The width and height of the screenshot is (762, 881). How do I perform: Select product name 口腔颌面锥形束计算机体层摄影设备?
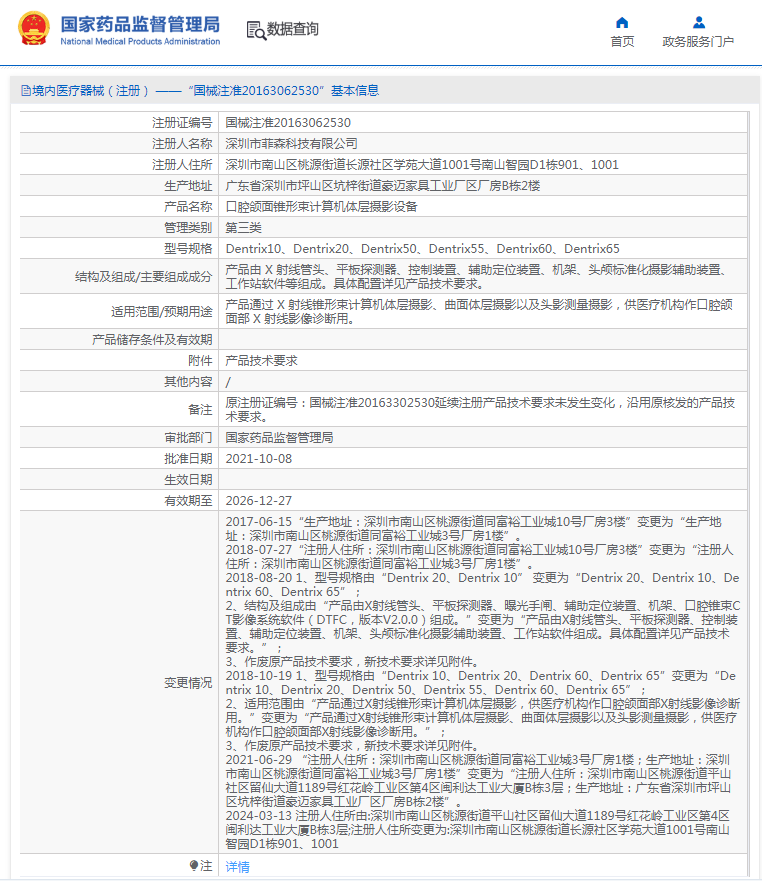click(321, 207)
